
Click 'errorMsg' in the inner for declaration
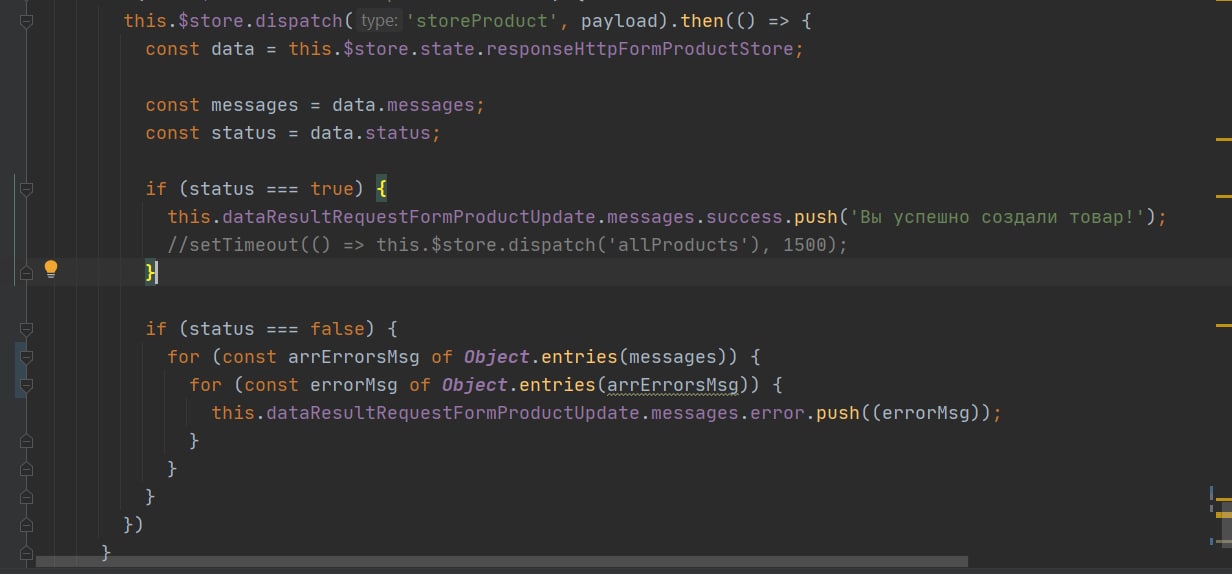pos(353,384)
